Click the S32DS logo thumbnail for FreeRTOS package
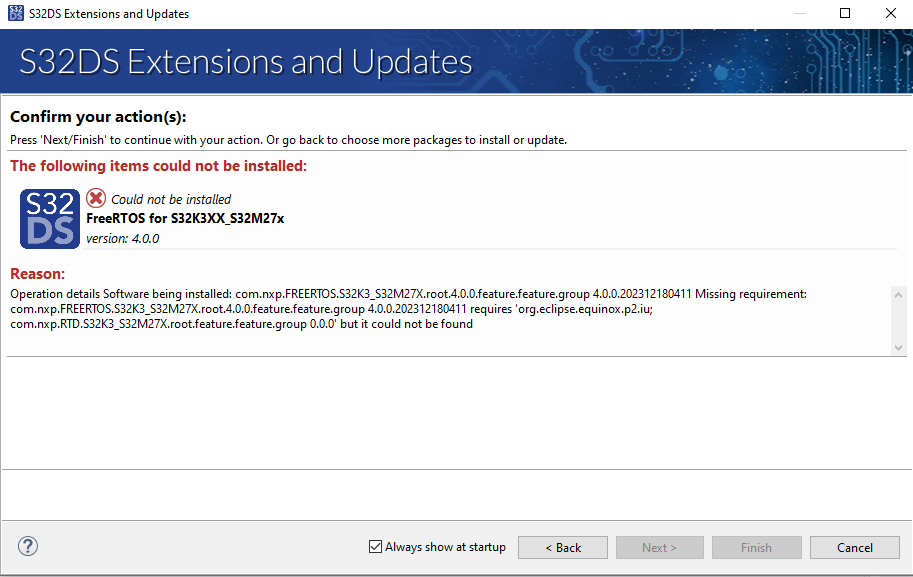Screen dimensions: 913x577 pyautogui.click(x=49, y=218)
